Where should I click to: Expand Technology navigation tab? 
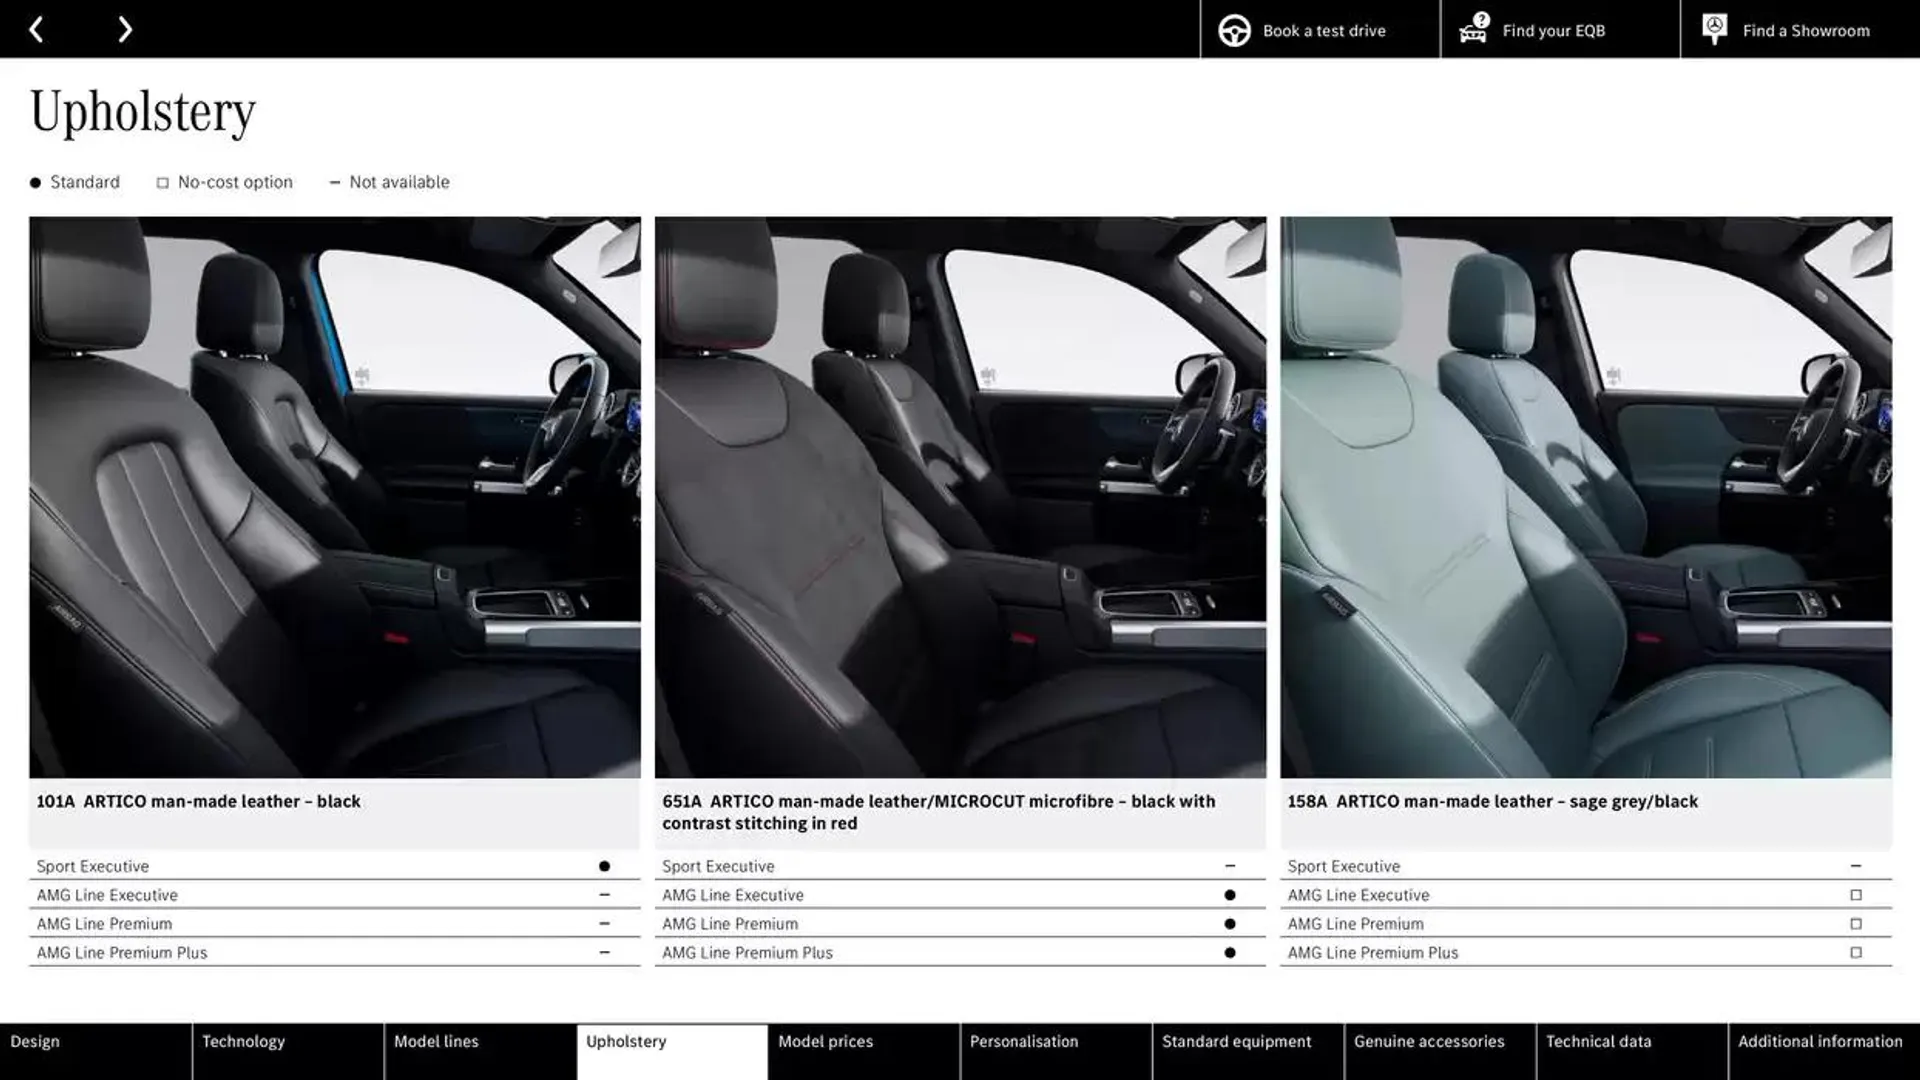pos(243,1042)
